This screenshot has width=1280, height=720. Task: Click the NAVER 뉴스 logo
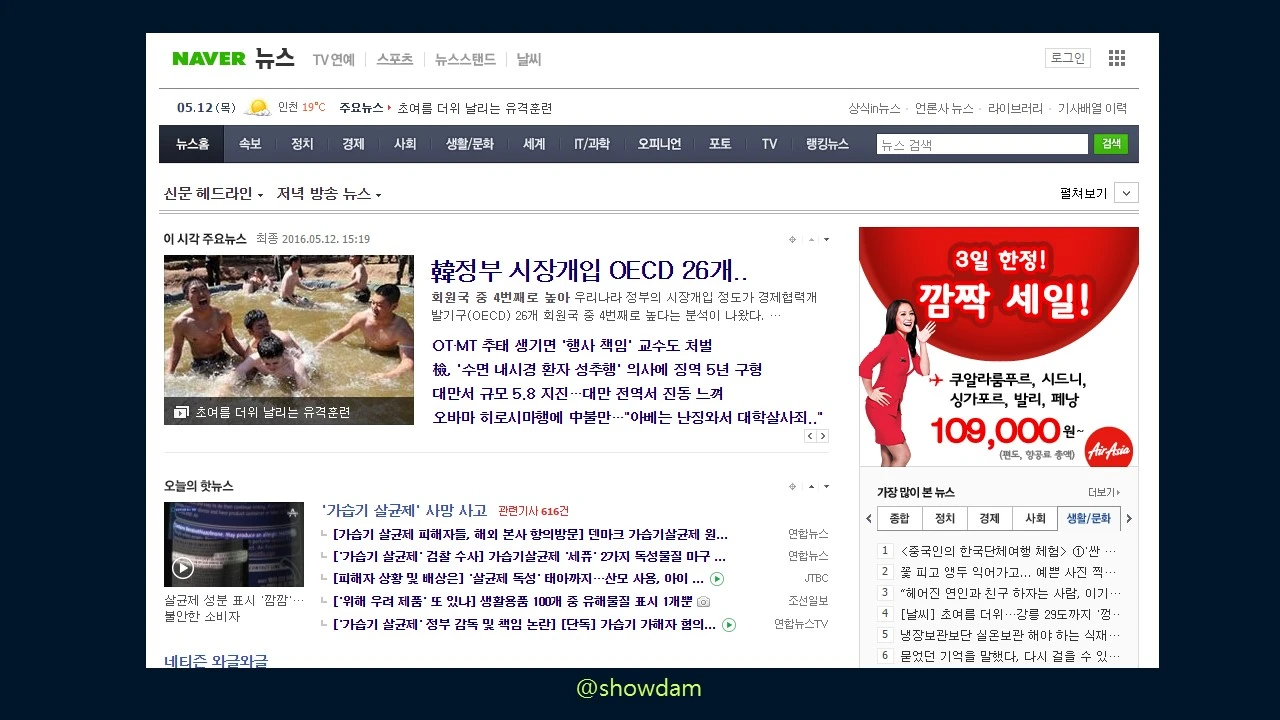pos(232,58)
